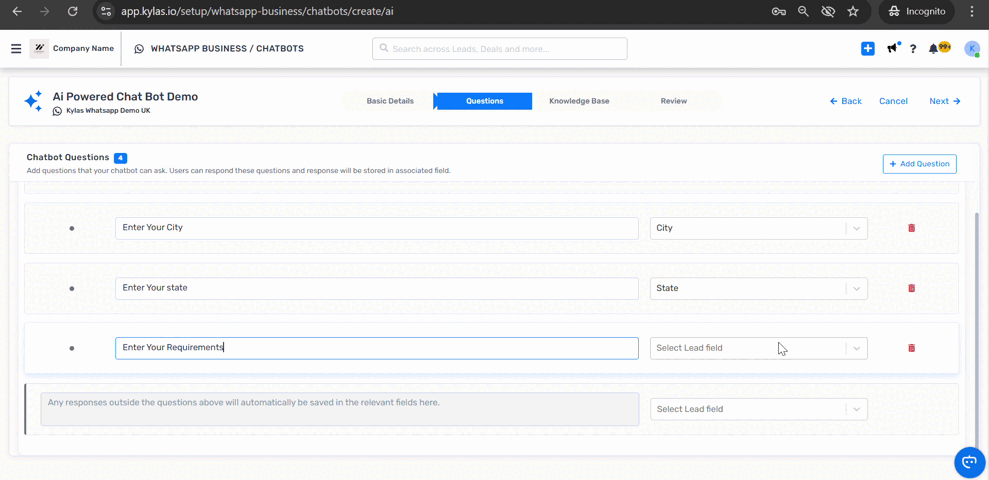Click the Add Question button
989x480 pixels.
pyautogui.click(x=919, y=164)
